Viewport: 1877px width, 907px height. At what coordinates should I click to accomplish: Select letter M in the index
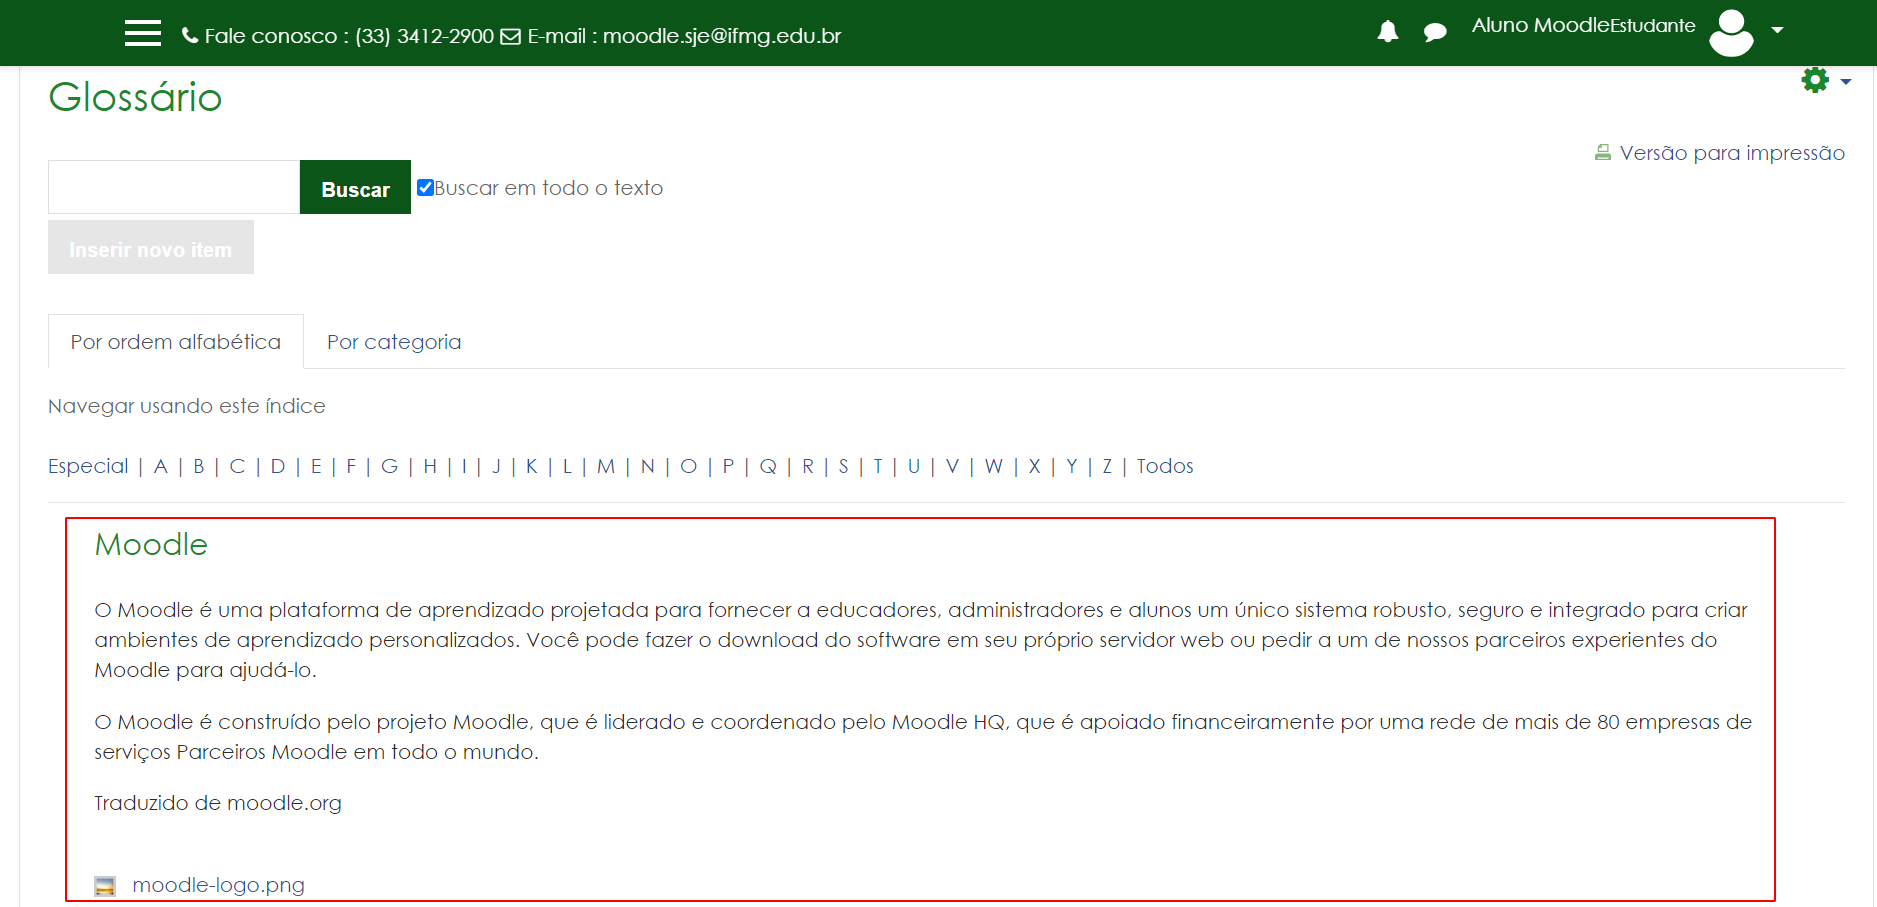604,466
